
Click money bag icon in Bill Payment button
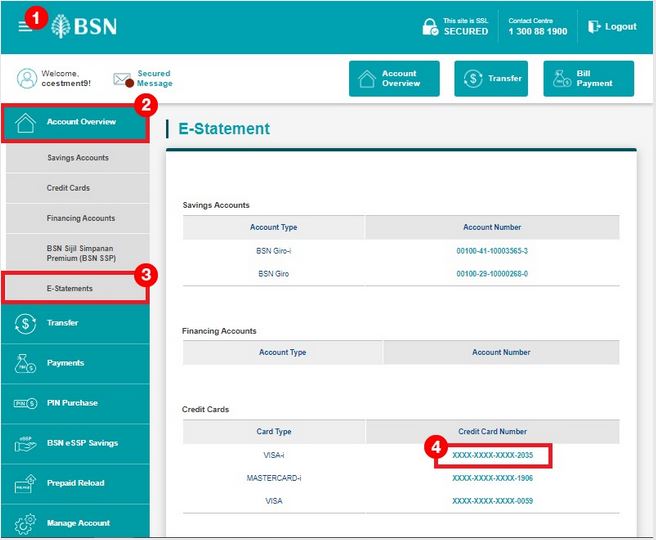tap(562, 78)
